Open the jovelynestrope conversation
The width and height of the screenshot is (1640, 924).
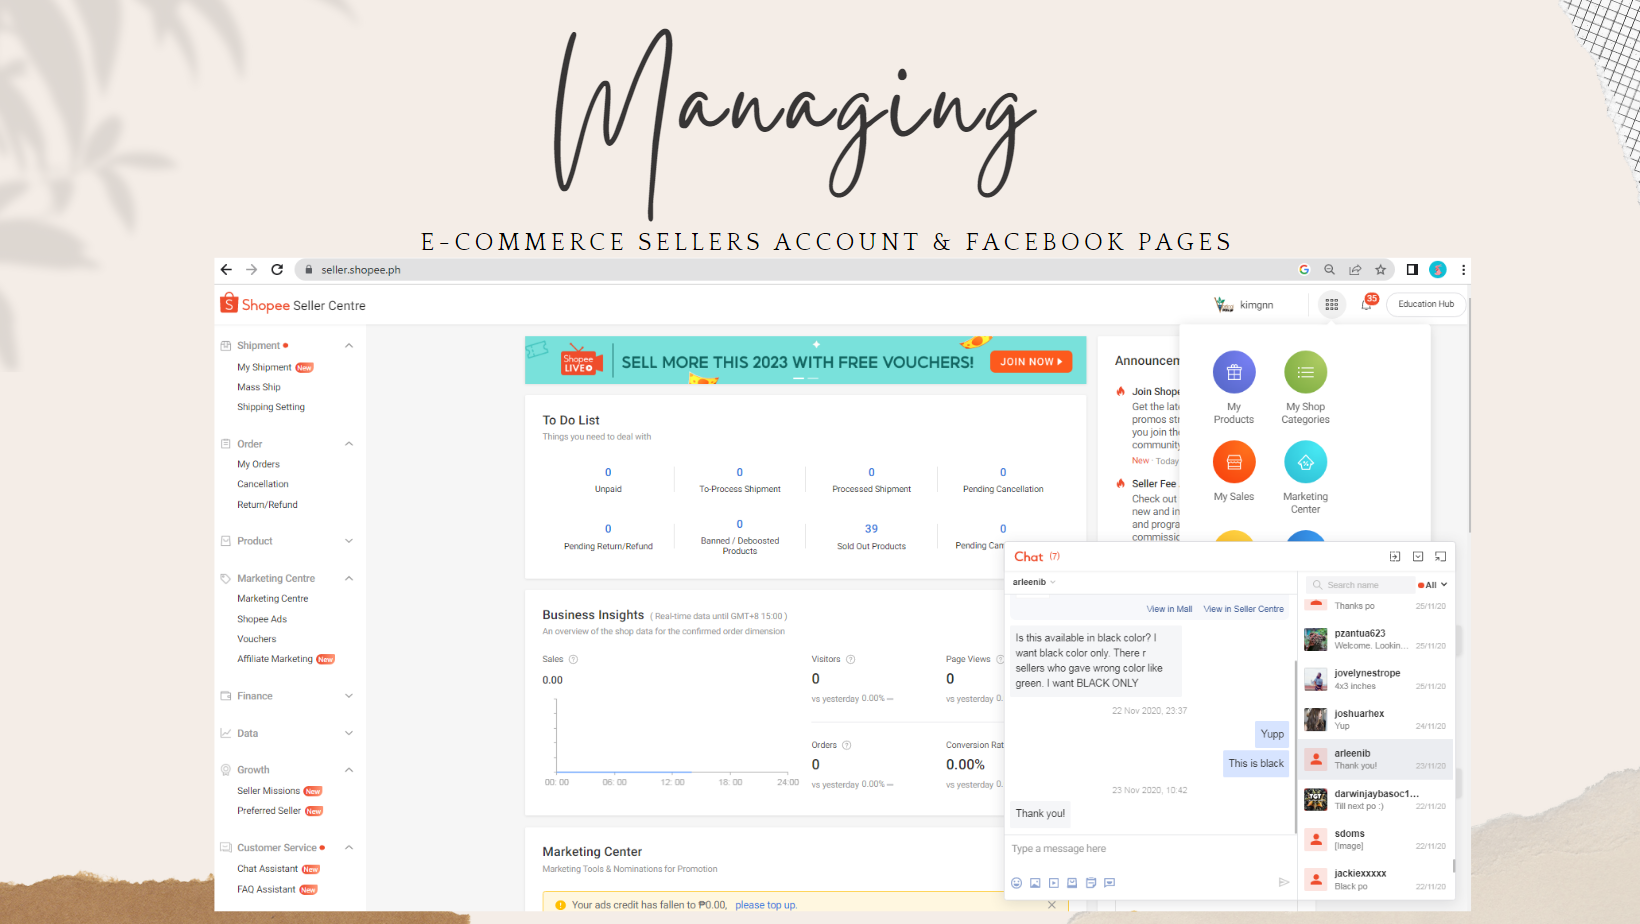point(1377,679)
